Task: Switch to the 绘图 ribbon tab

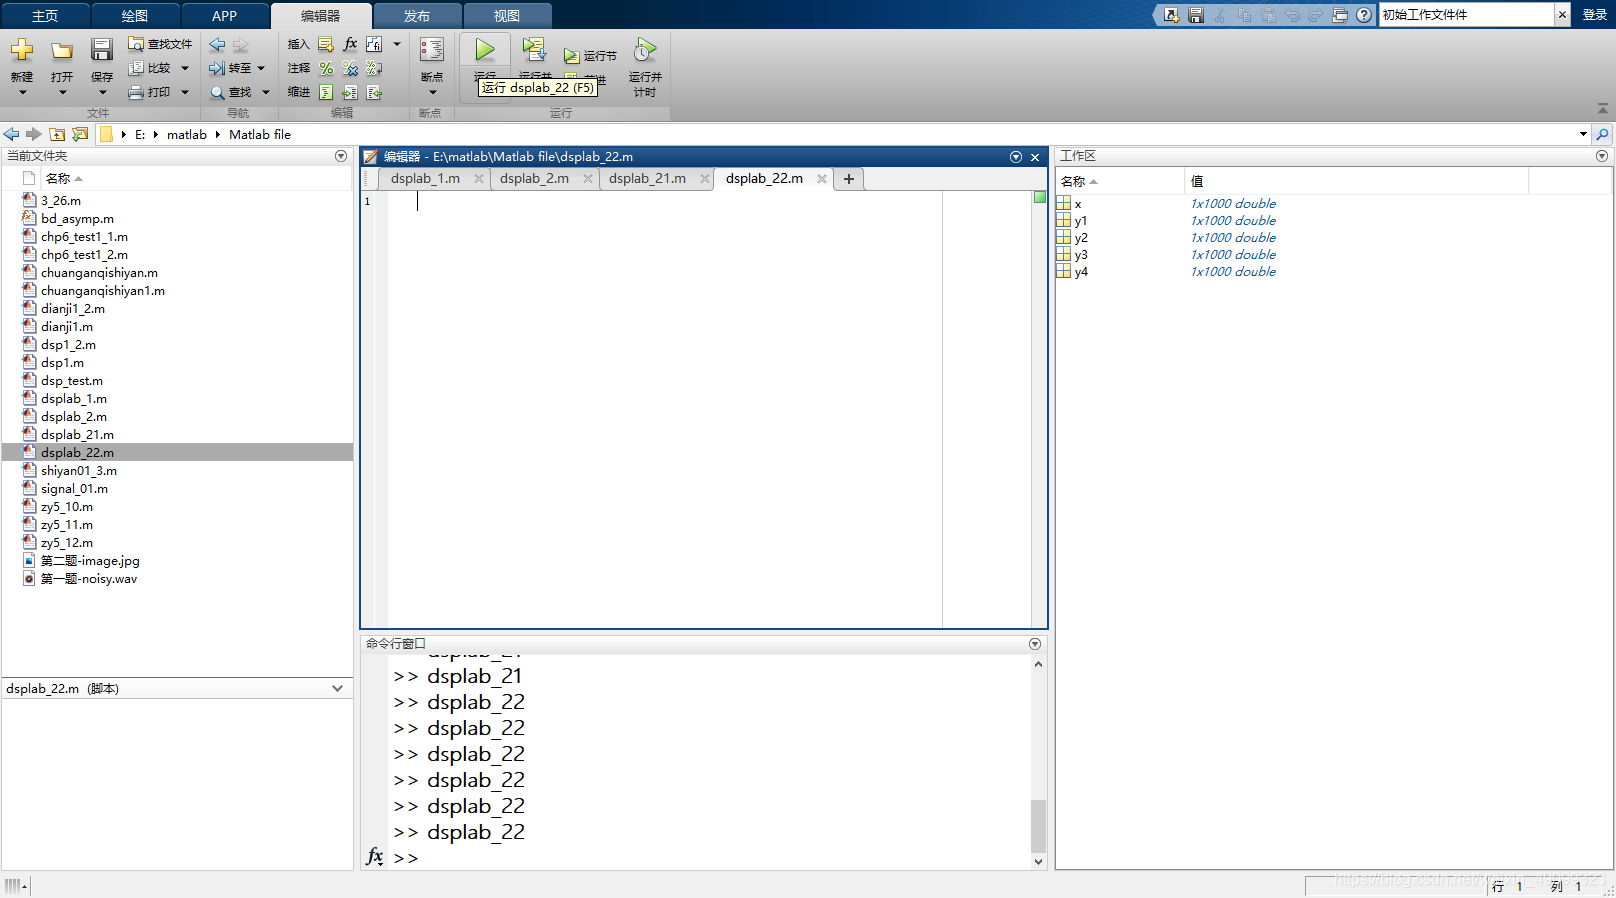Action: (x=135, y=16)
